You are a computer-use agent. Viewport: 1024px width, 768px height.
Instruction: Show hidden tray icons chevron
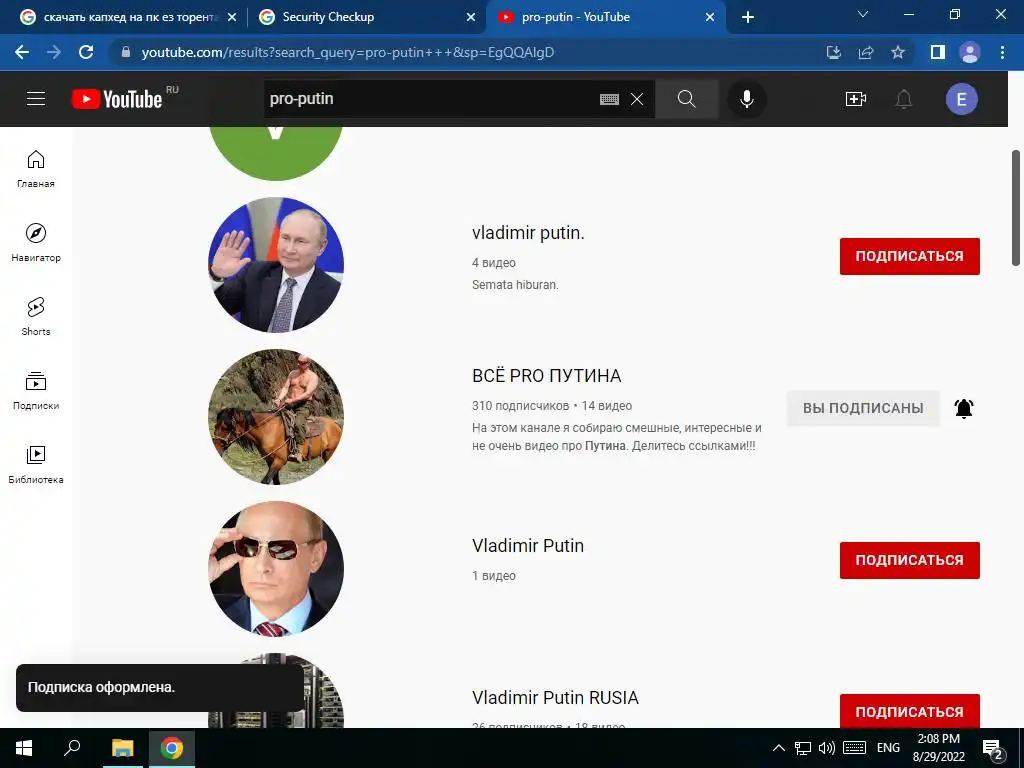click(x=778, y=748)
